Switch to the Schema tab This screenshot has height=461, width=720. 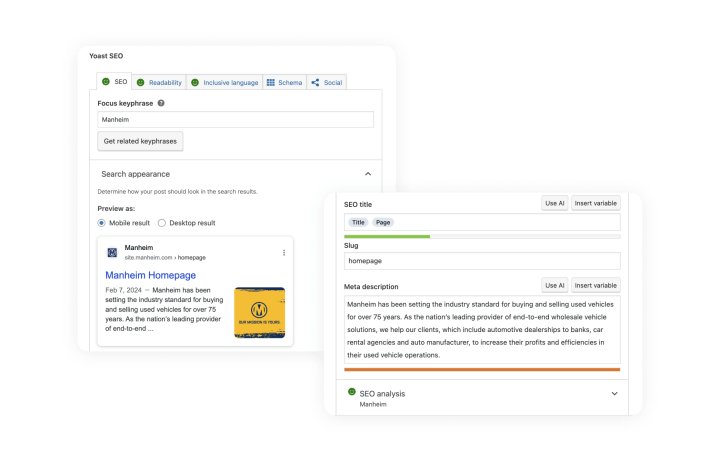tap(284, 83)
